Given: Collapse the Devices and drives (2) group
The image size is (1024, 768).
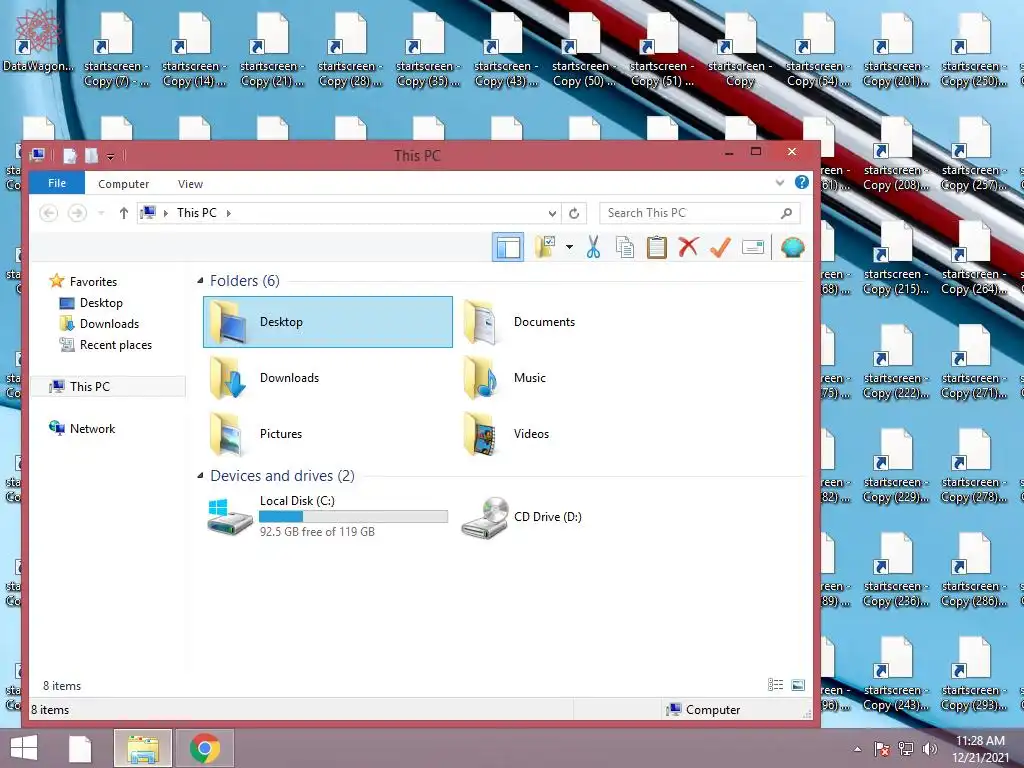Looking at the screenshot, I should point(200,475).
